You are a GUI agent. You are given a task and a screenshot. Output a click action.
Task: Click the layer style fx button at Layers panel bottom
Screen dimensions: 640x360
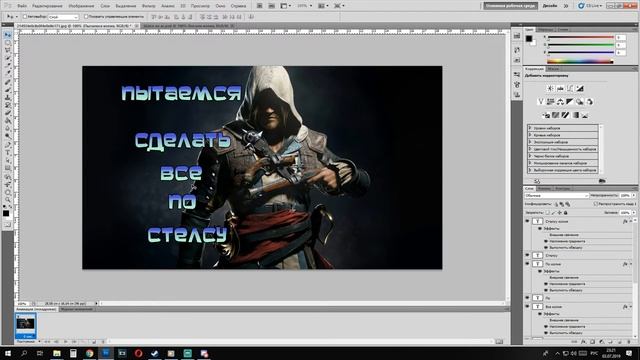(x=583, y=342)
